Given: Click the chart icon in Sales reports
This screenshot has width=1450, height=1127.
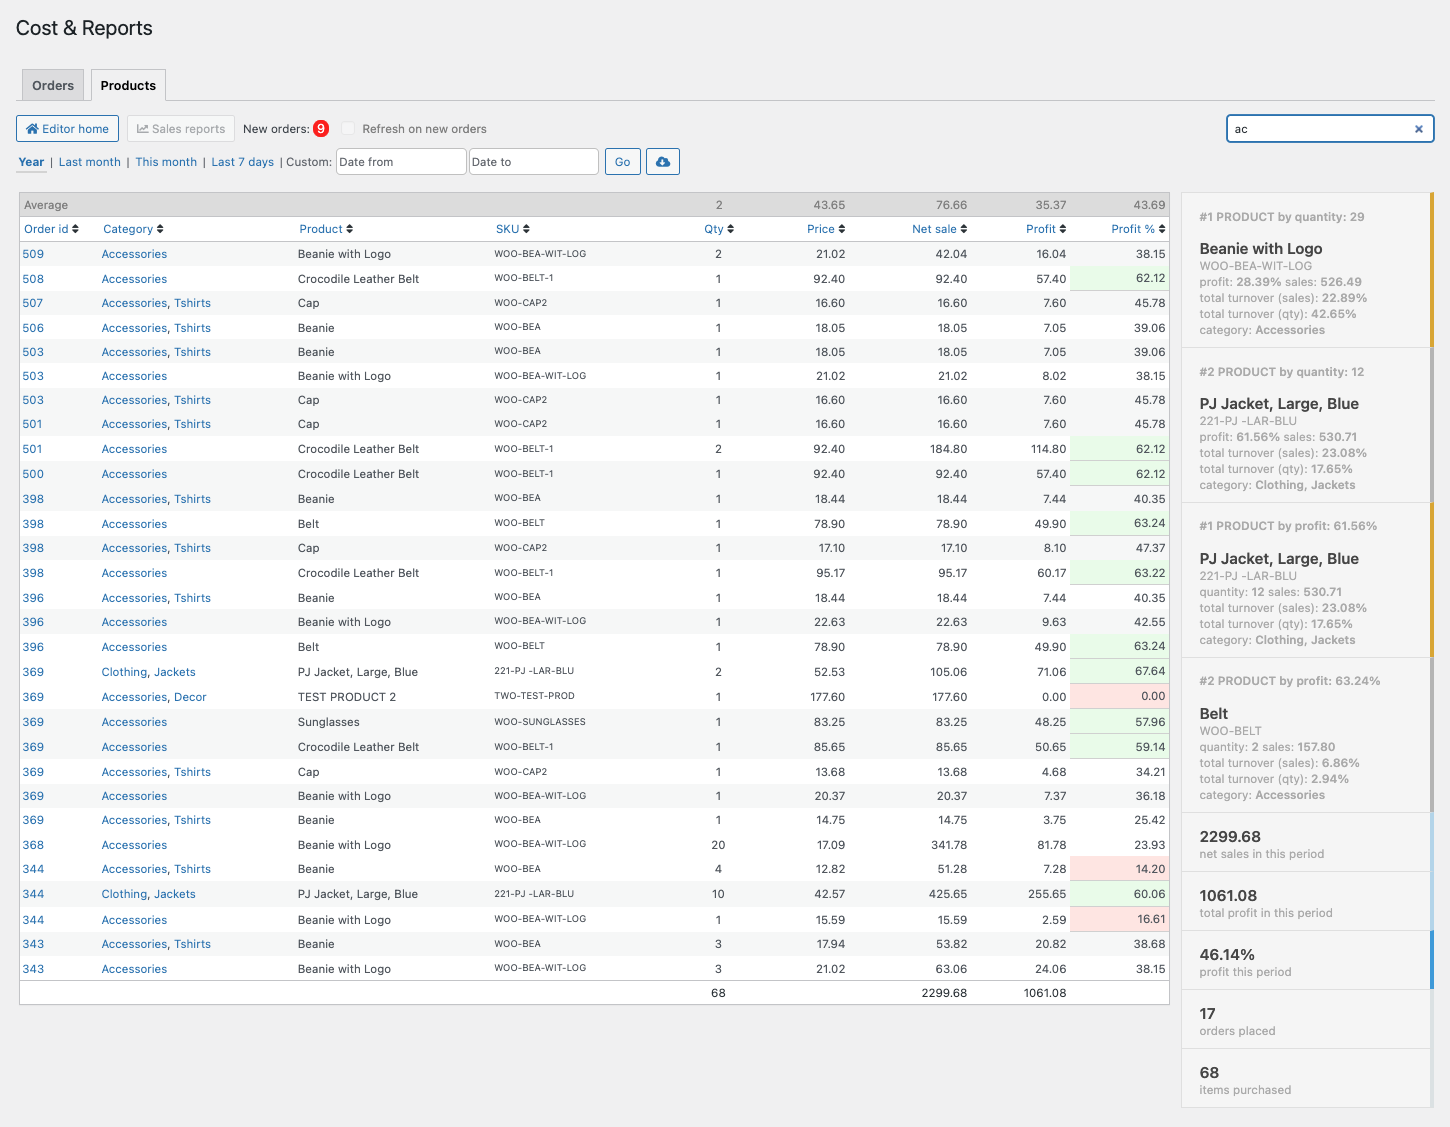Looking at the screenshot, I should (x=143, y=129).
